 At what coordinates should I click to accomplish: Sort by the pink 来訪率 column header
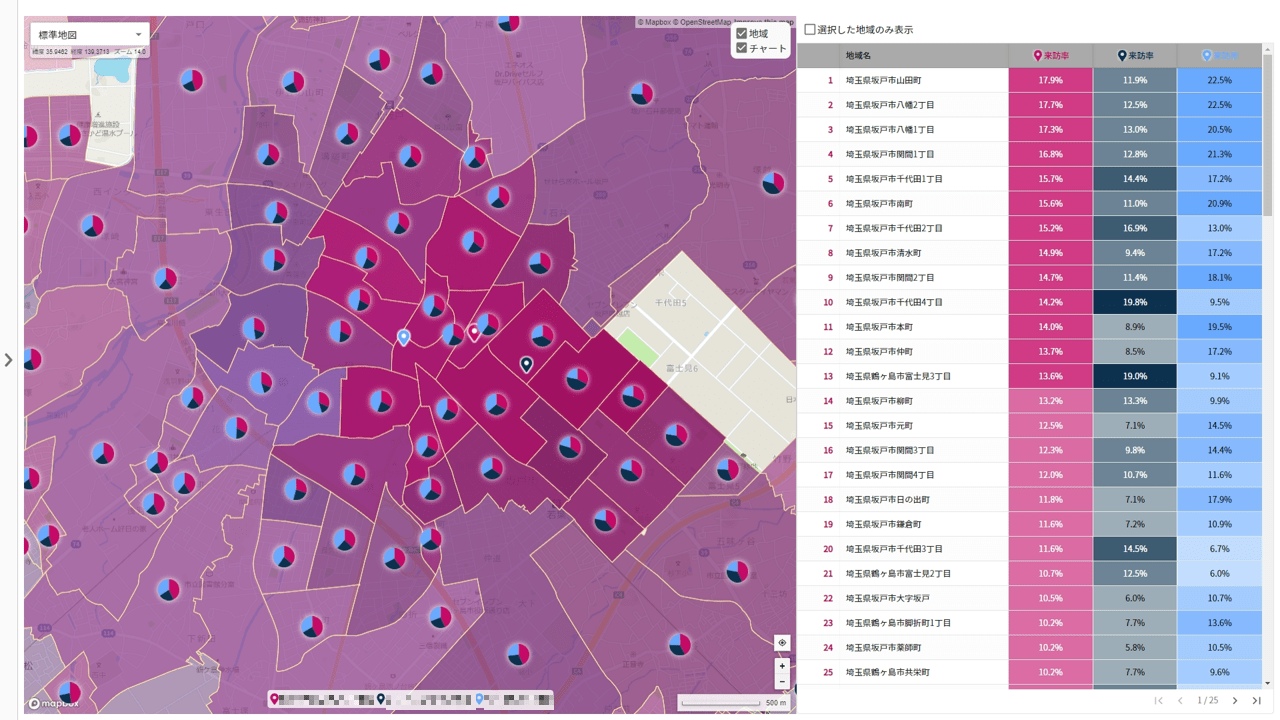coord(1050,56)
